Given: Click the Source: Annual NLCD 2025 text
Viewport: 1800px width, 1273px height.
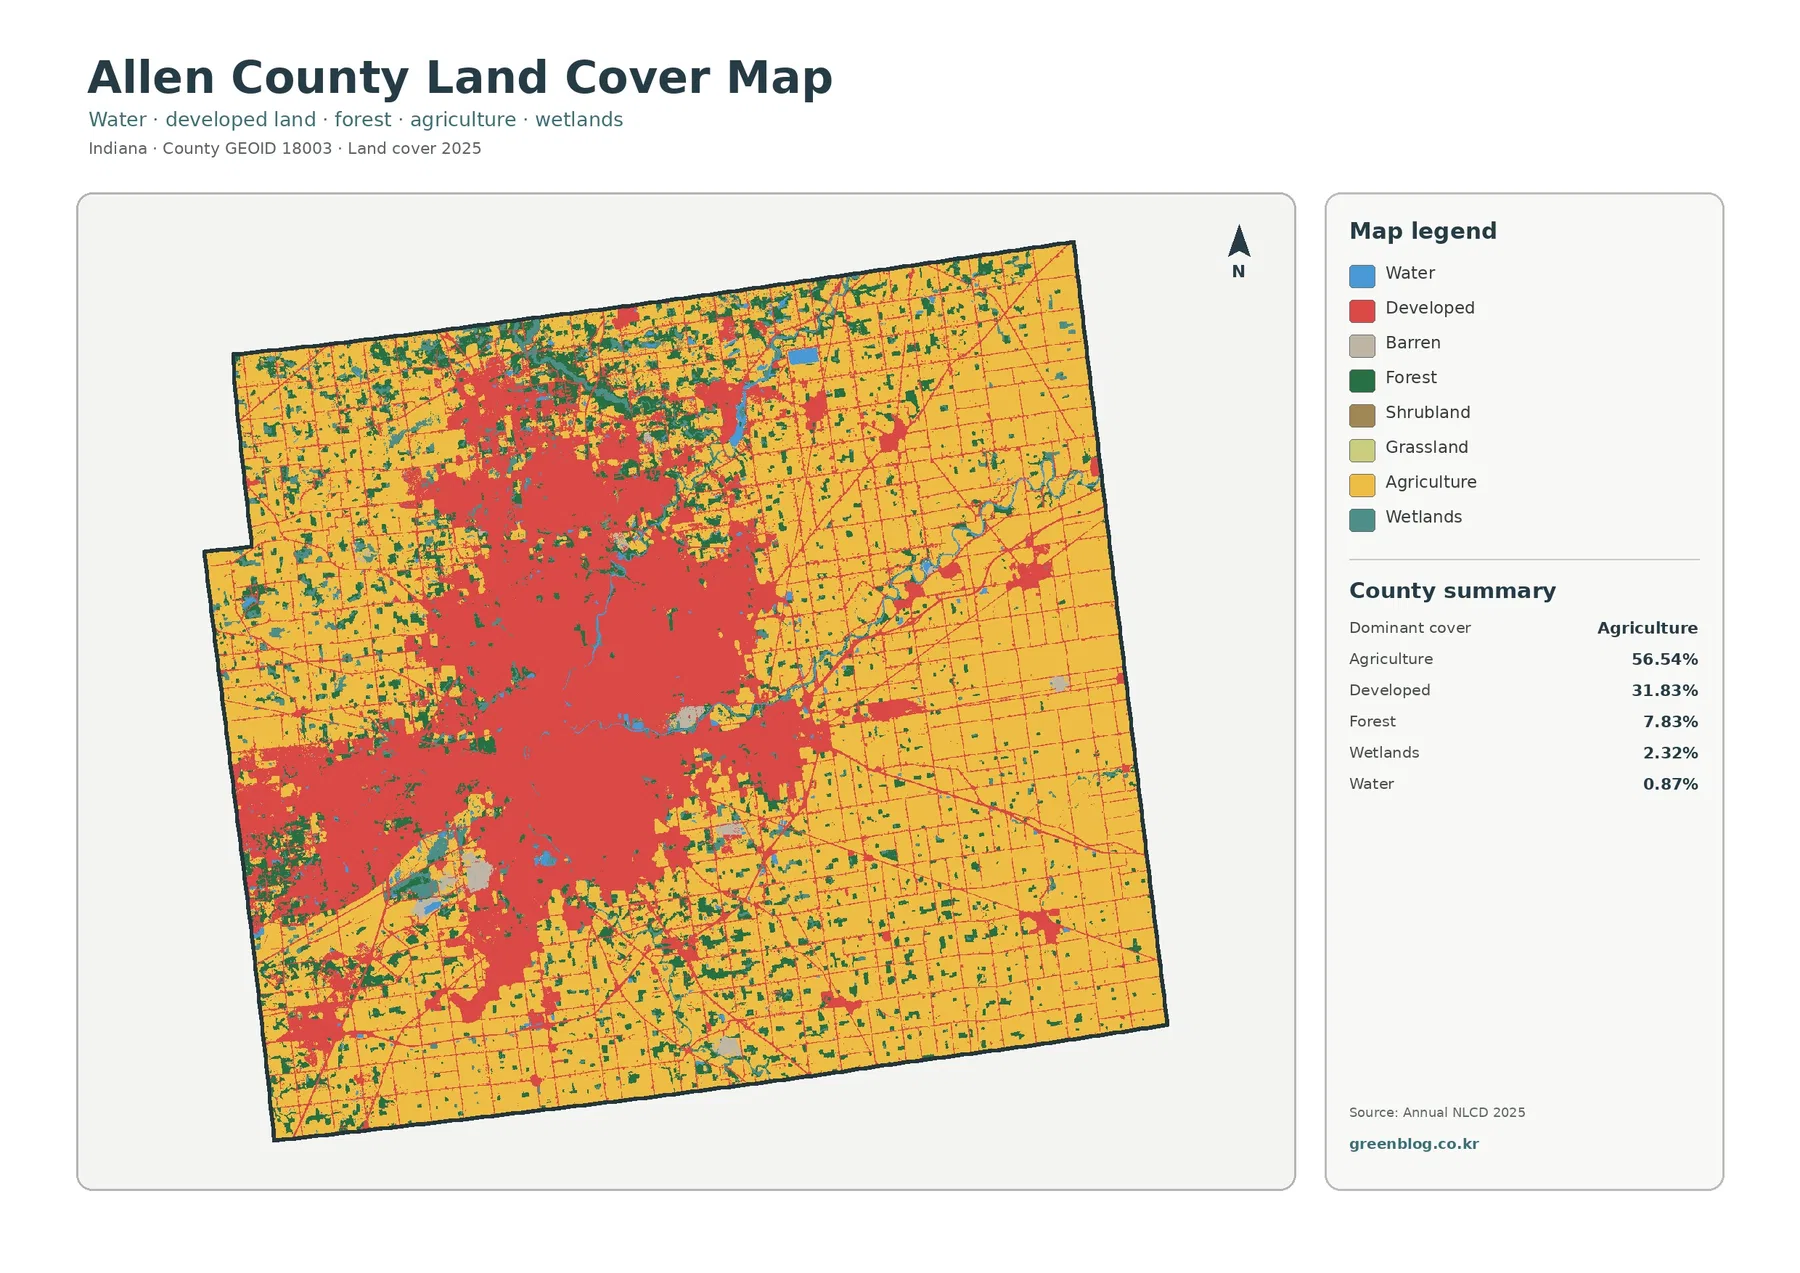Looking at the screenshot, I should (1437, 1112).
